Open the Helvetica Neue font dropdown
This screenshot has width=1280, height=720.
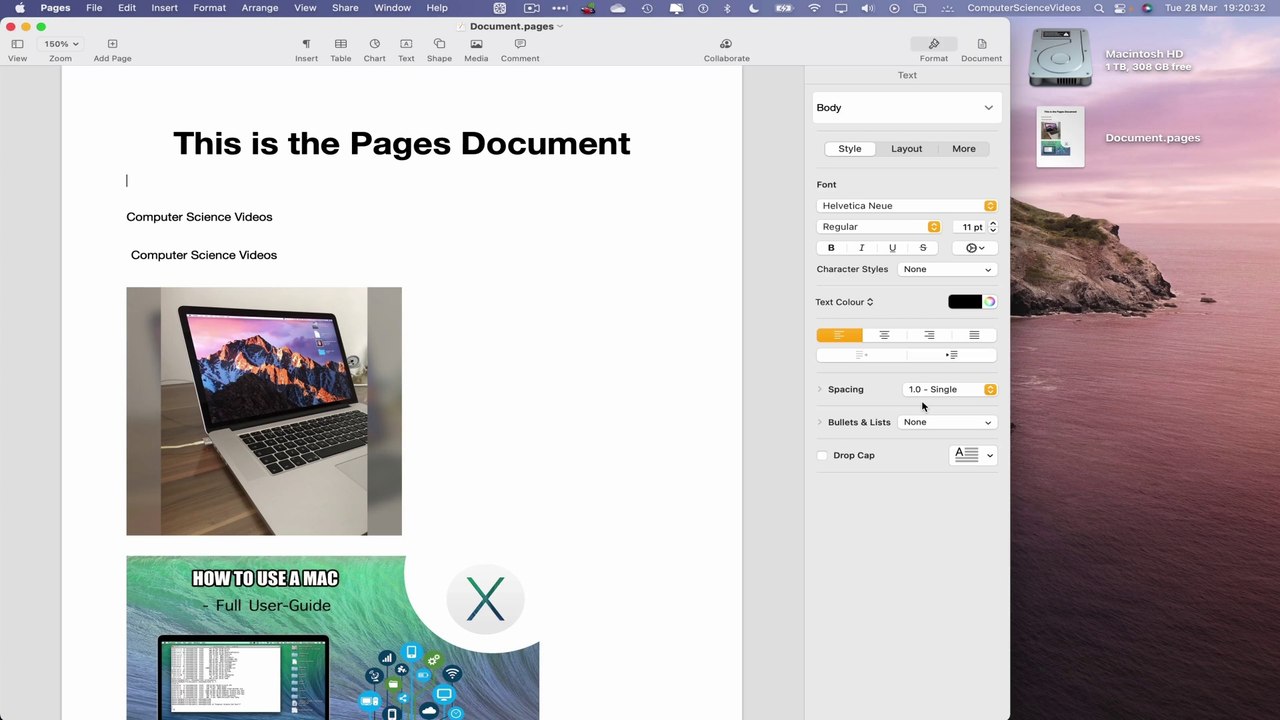pos(906,206)
